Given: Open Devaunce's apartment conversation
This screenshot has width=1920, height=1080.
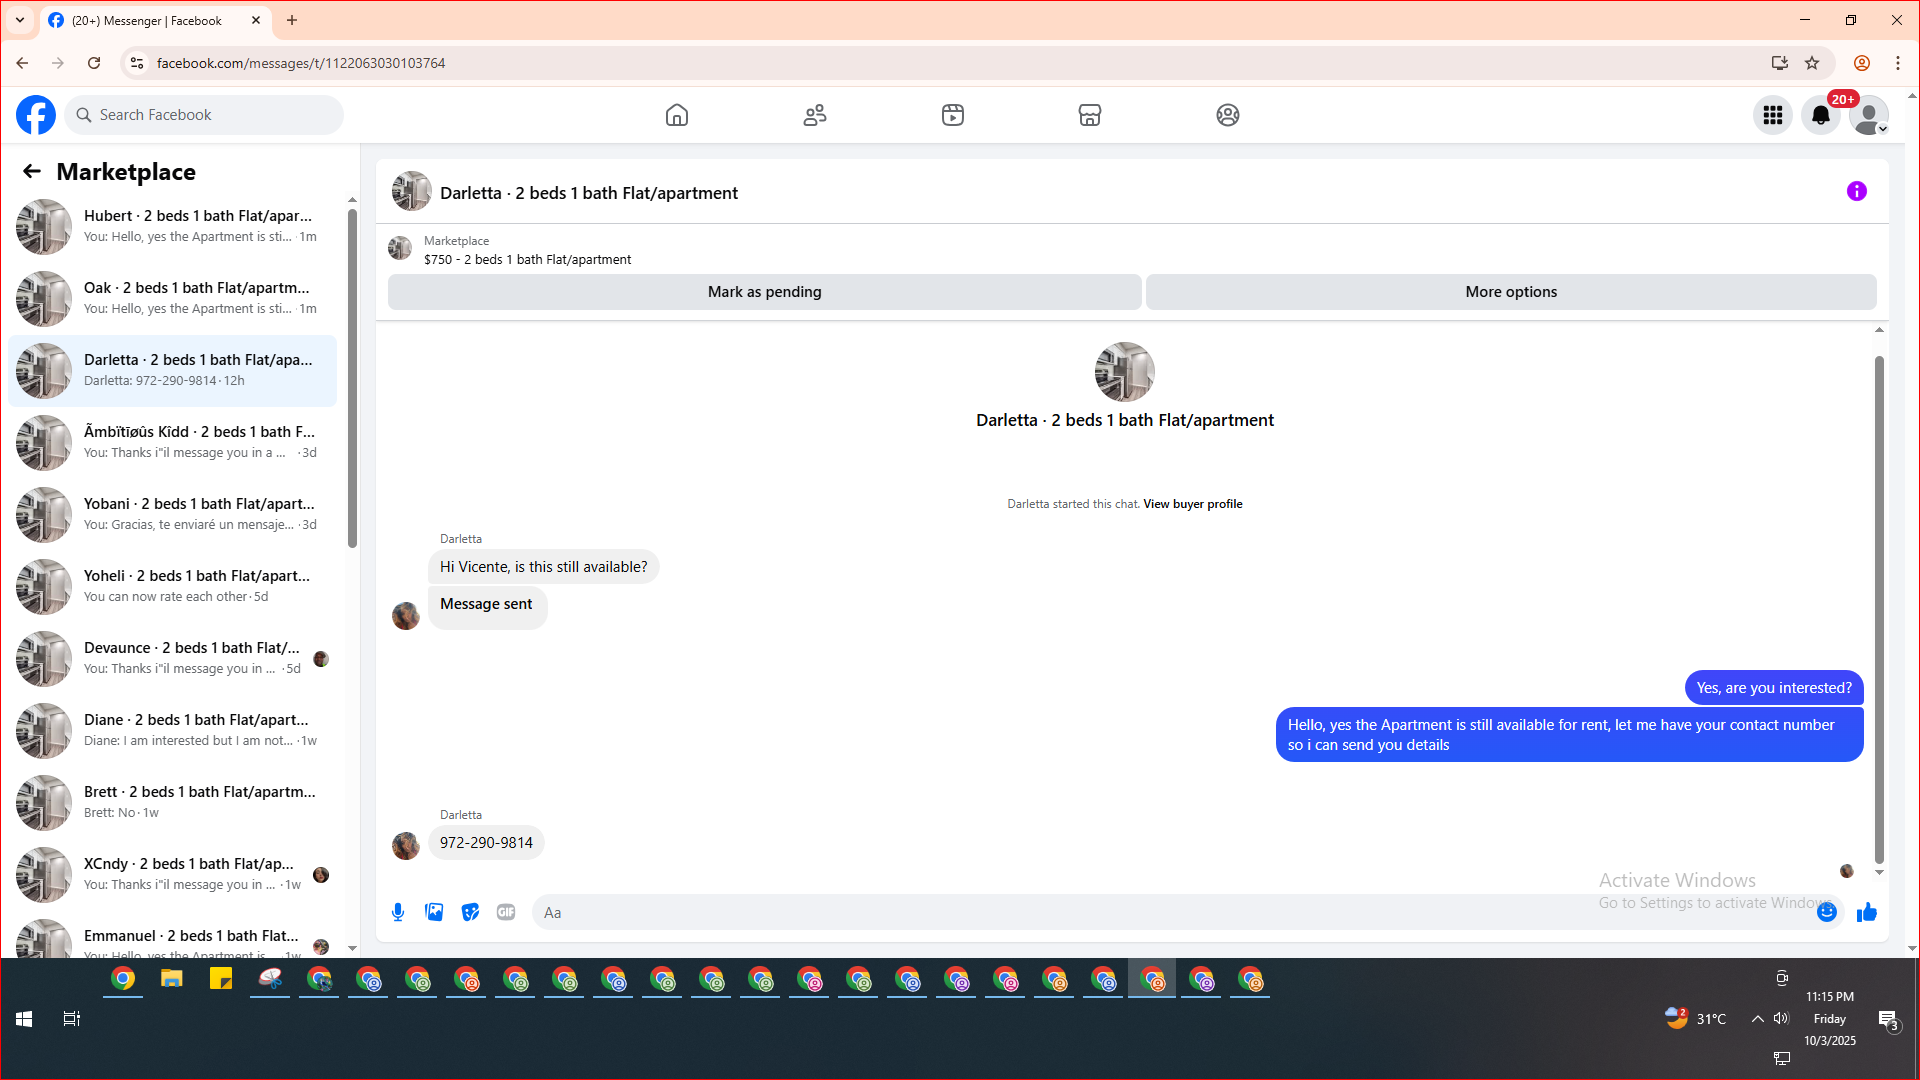Looking at the screenshot, I should pos(172,659).
